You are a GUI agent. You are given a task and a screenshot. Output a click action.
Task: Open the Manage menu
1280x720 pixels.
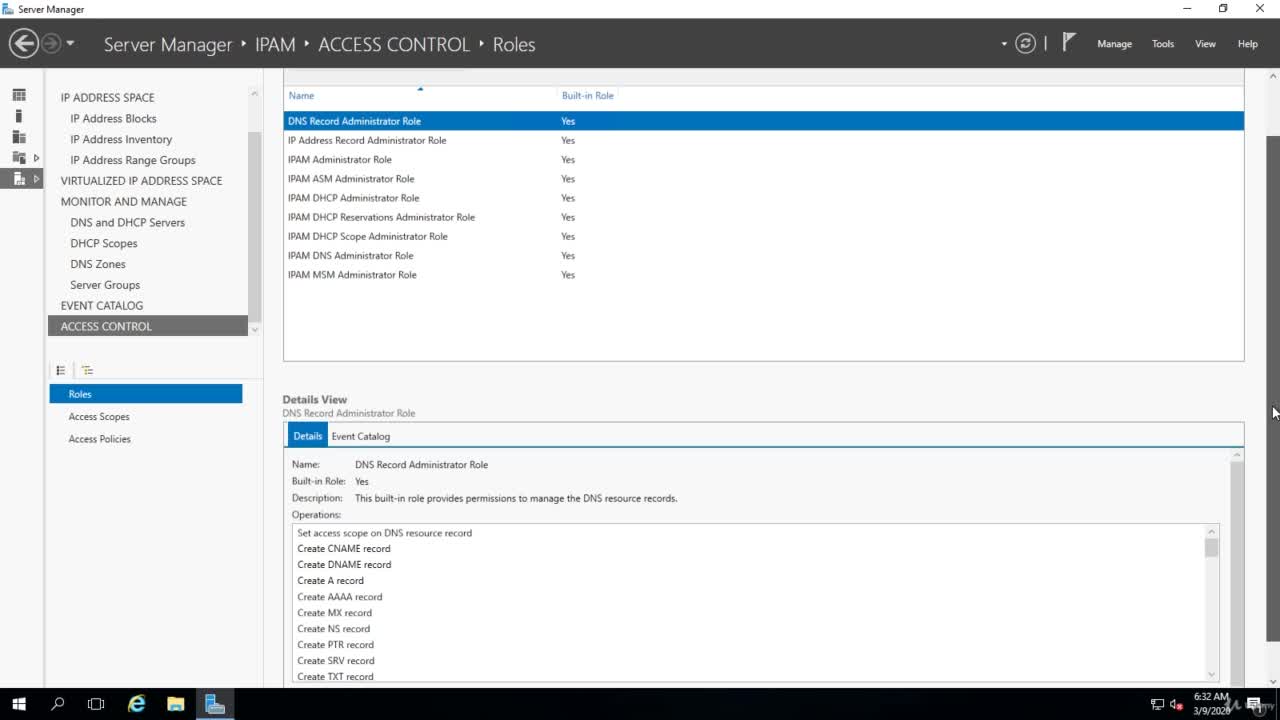click(x=1114, y=44)
